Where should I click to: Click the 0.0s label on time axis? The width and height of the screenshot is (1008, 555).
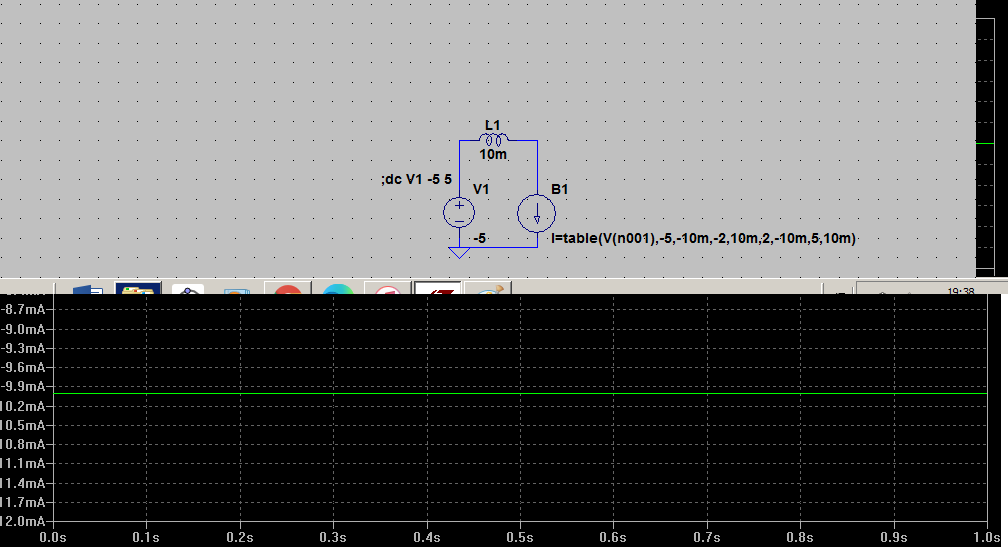pos(53,538)
